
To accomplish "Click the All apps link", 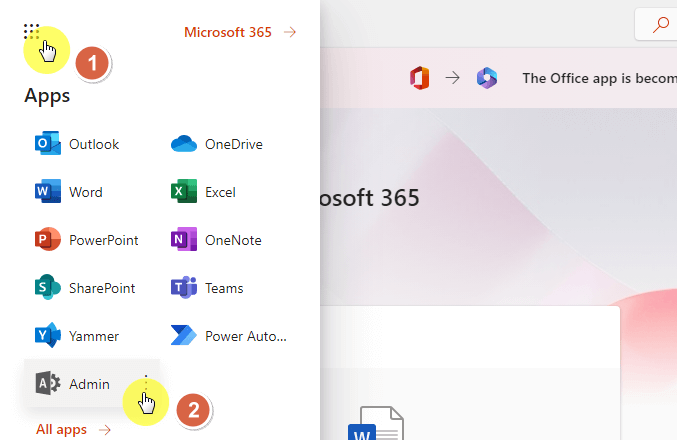I will point(61,430).
